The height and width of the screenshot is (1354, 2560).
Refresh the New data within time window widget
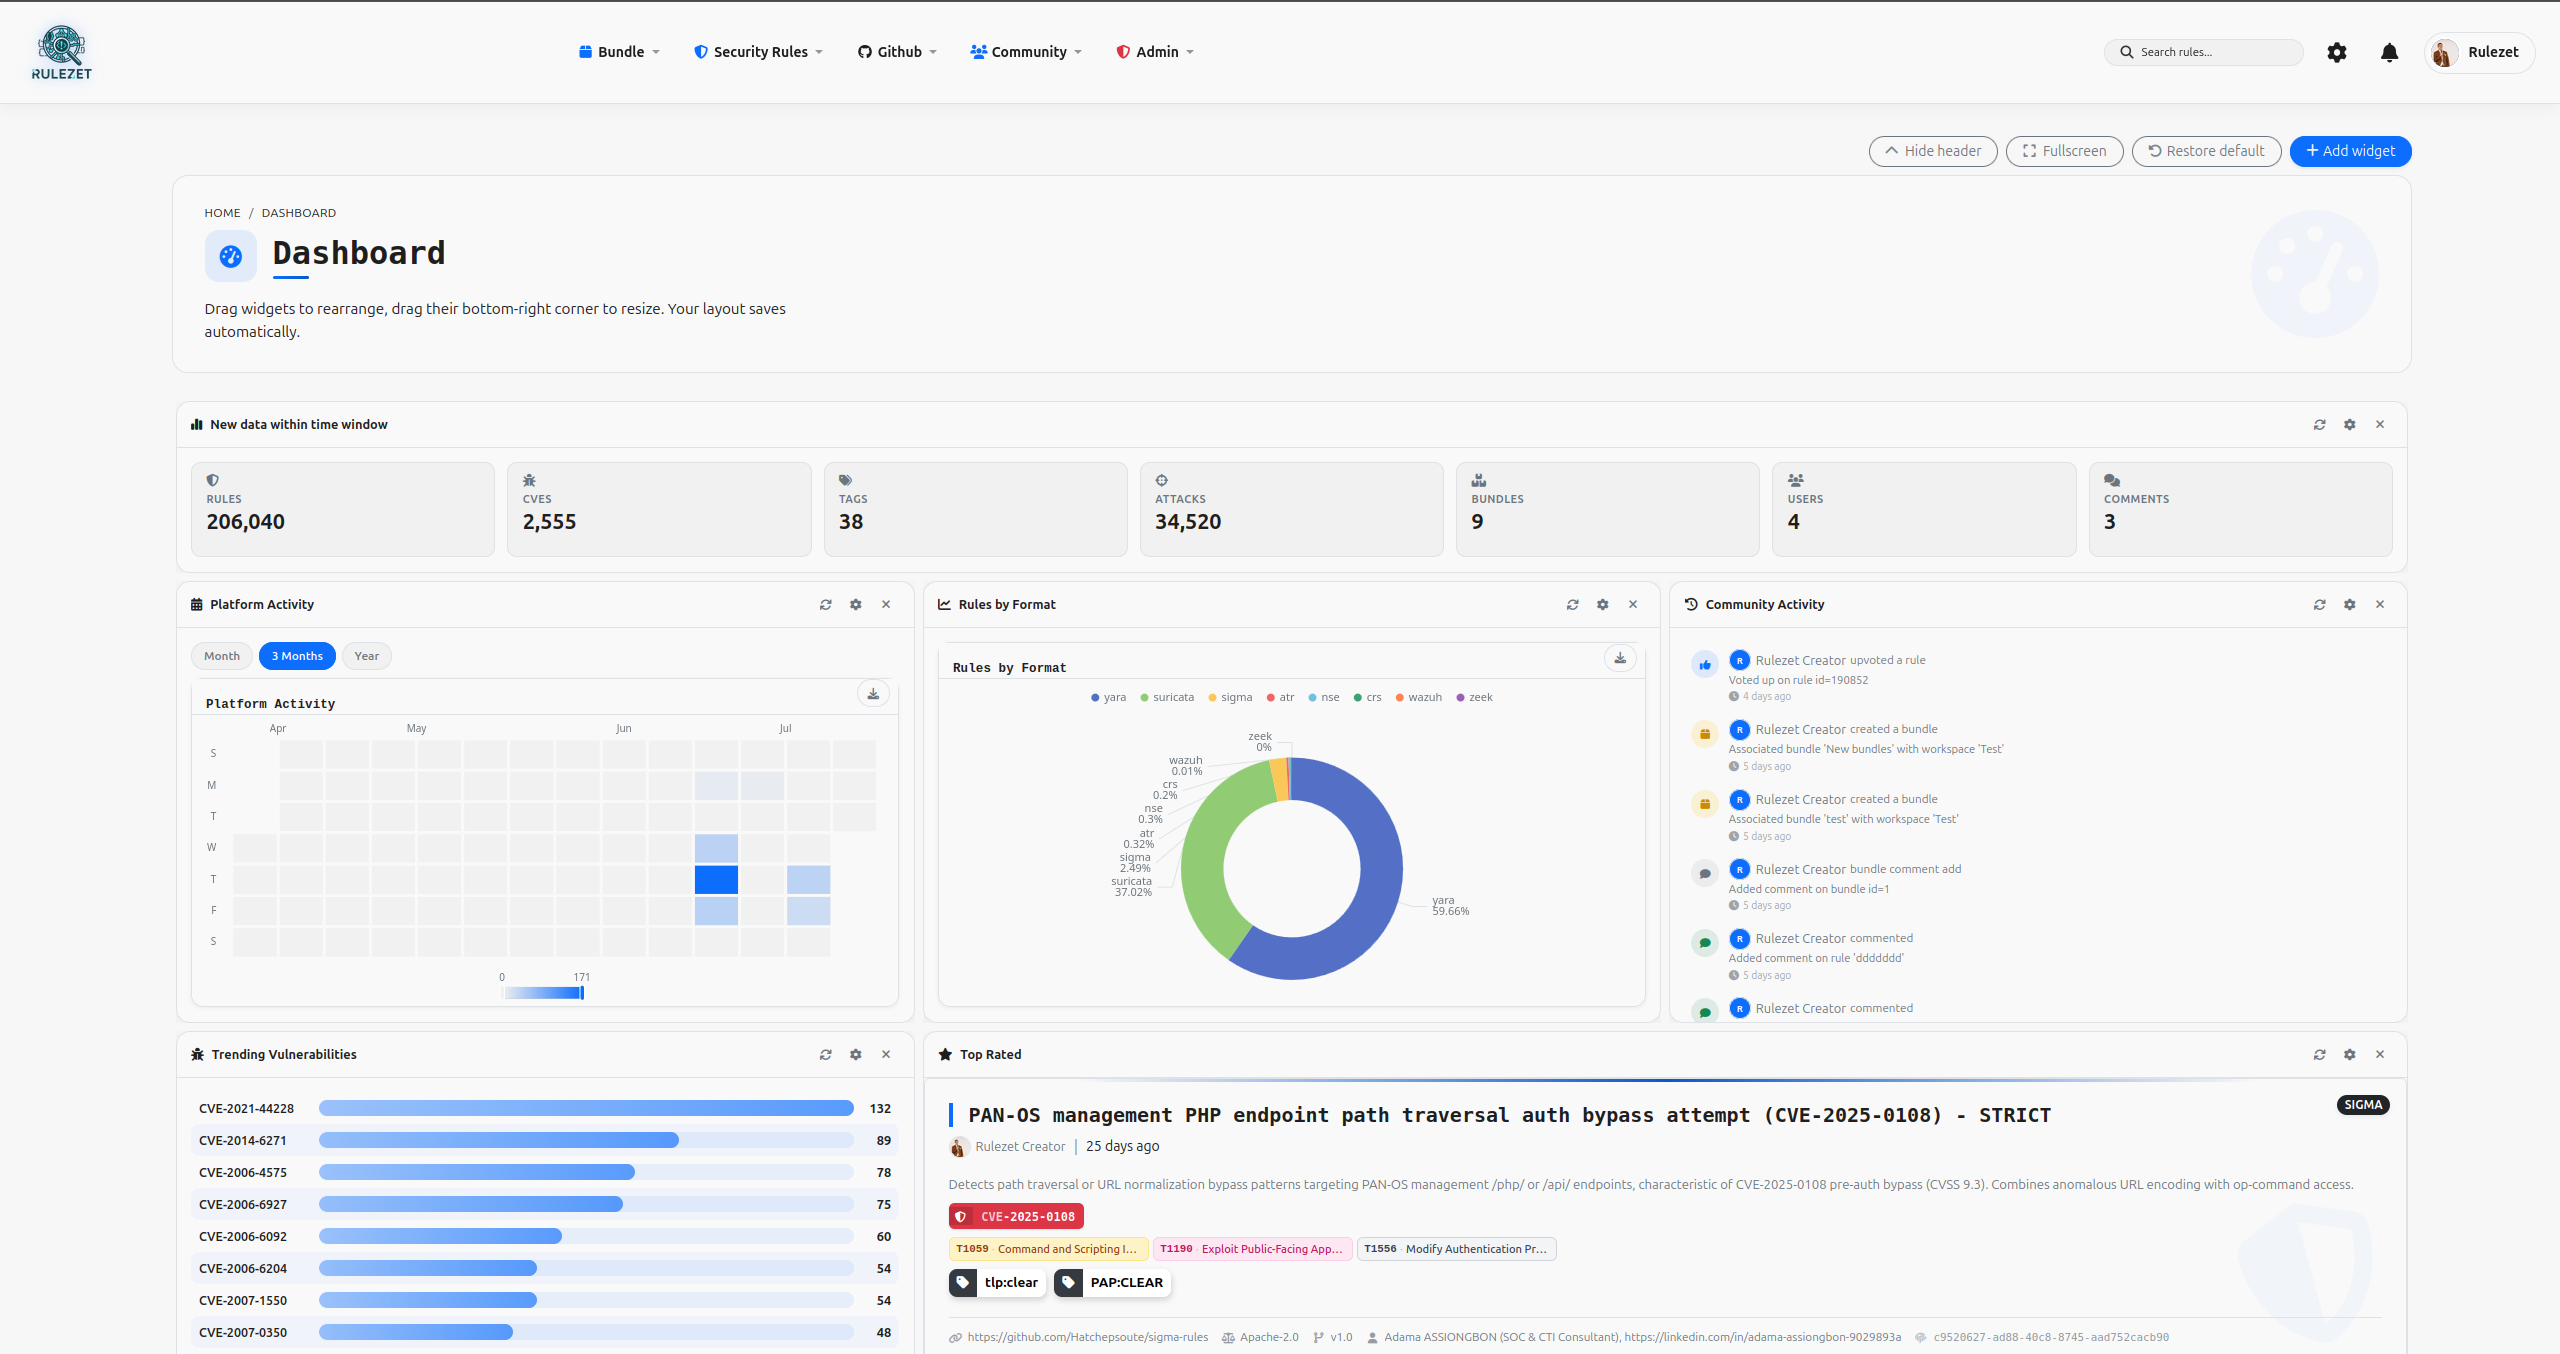coord(2319,425)
